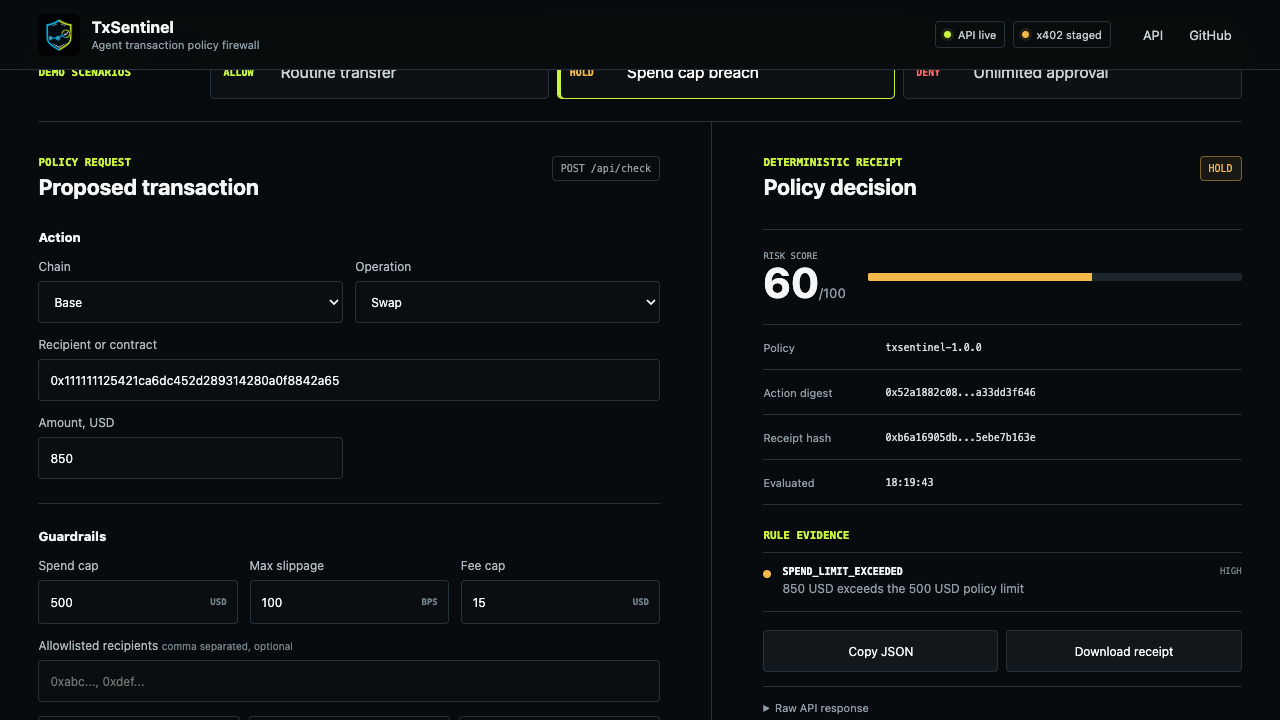Focus the Recipient or contract address field
Screen dimensions: 1280x720
[x=349, y=380]
